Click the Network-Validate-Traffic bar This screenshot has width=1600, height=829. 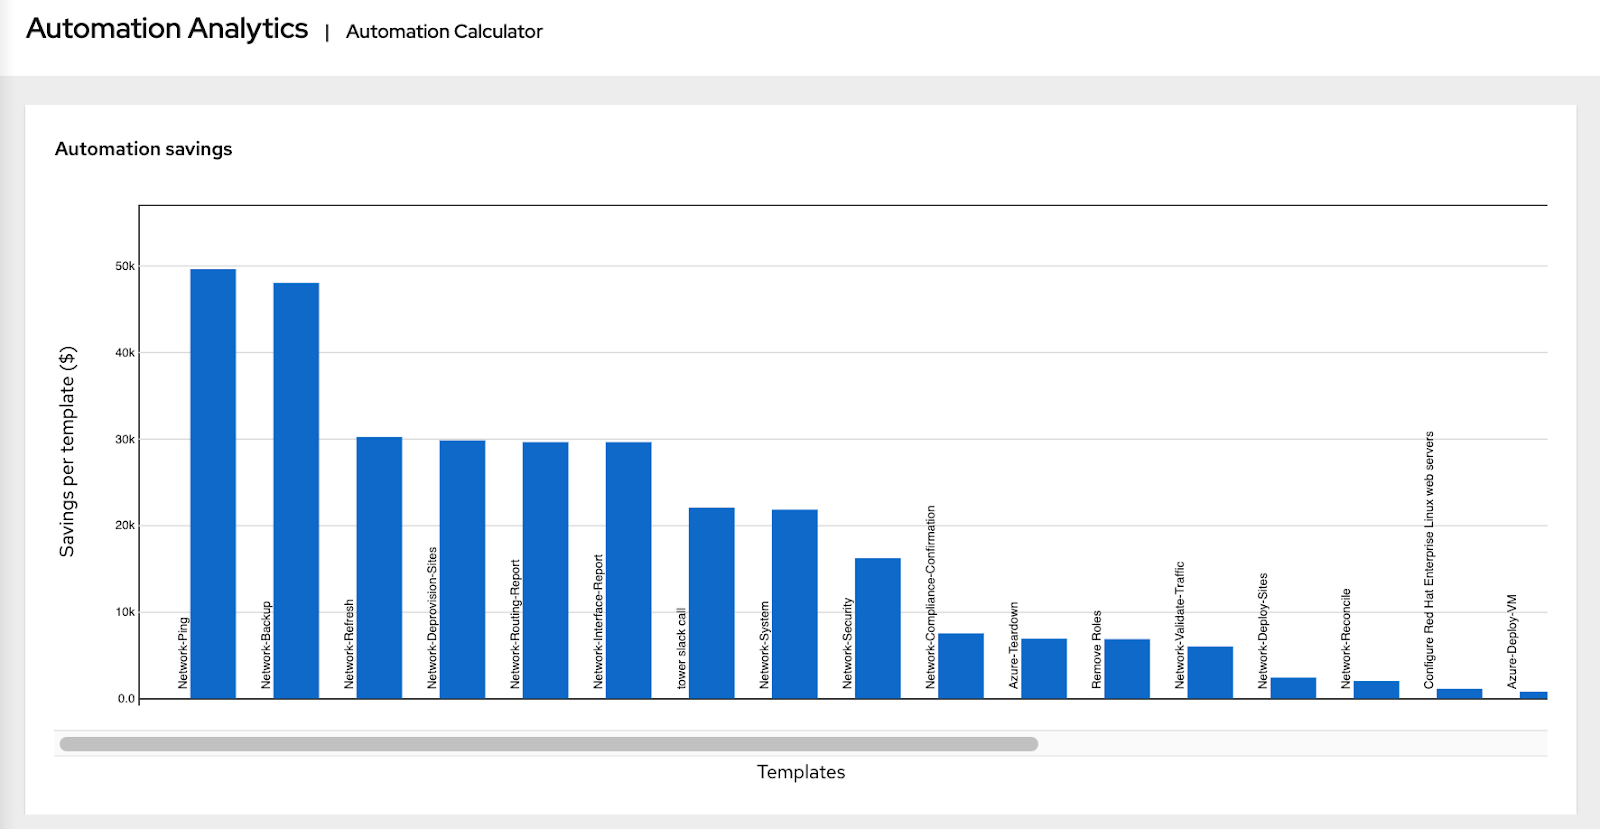tap(1209, 673)
